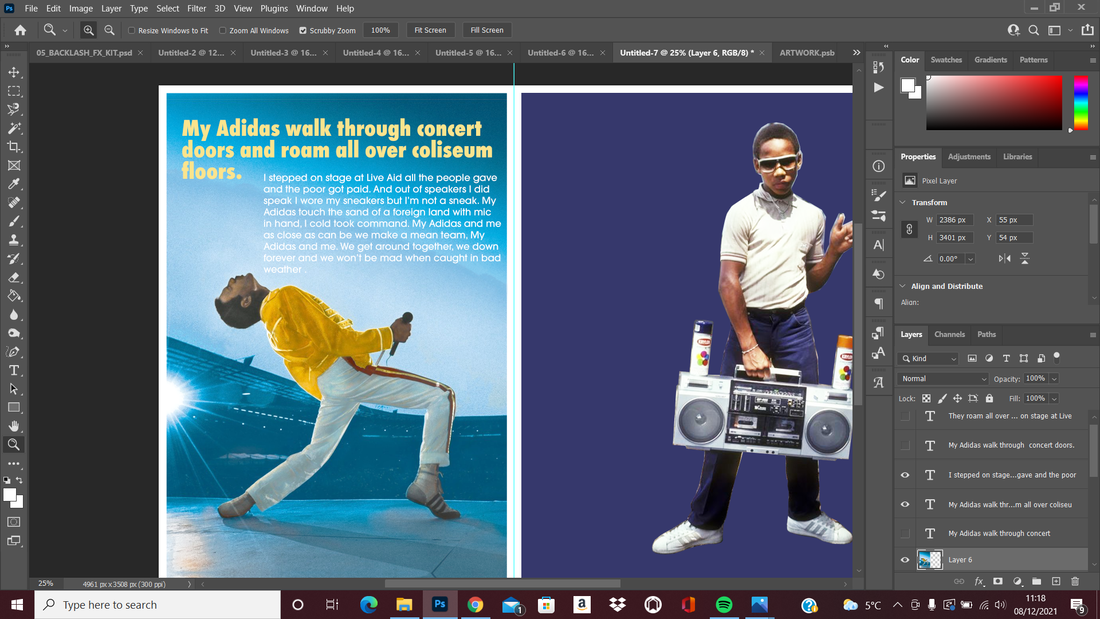
Task: Flip horizontal in Transform properties
Action: coord(1005,258)
